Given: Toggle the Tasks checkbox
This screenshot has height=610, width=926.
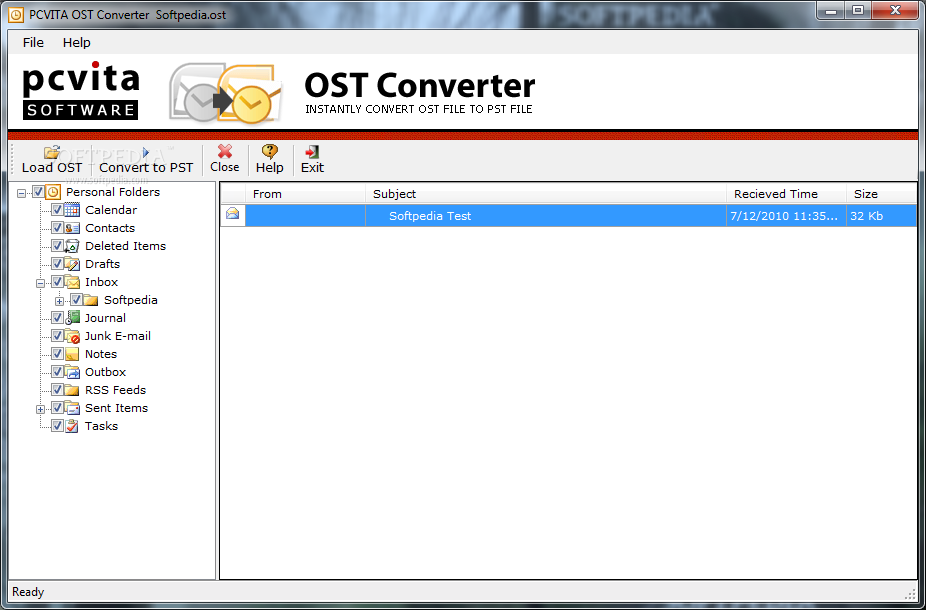Looking at the screenshot, I should pos(57,426).
